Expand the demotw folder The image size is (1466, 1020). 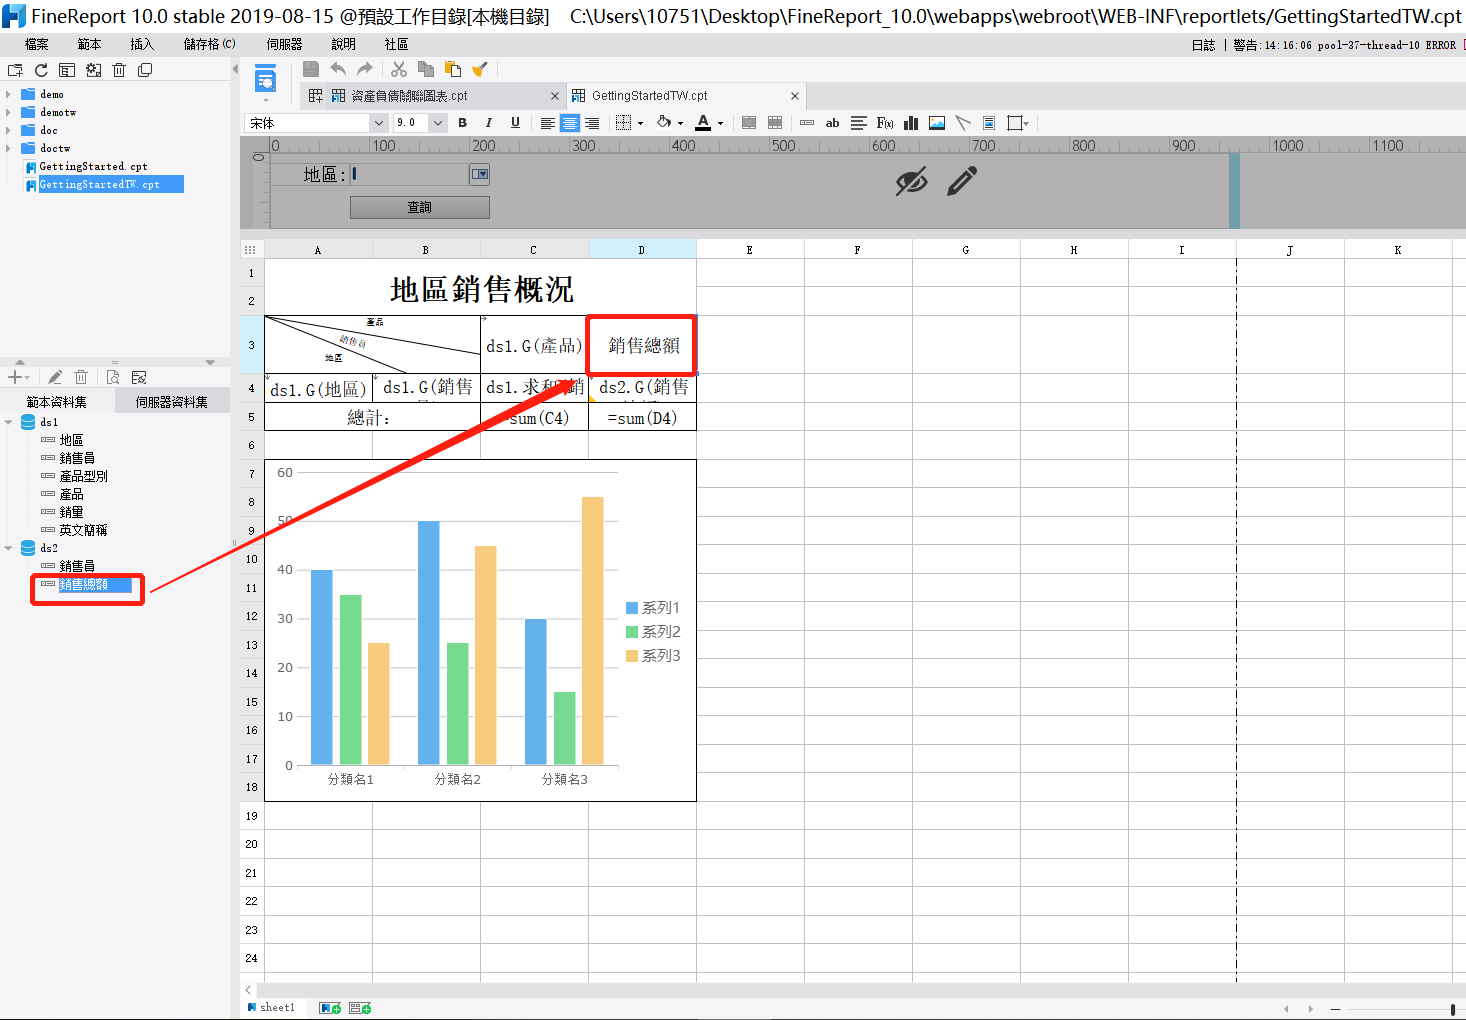click(9, 112)
